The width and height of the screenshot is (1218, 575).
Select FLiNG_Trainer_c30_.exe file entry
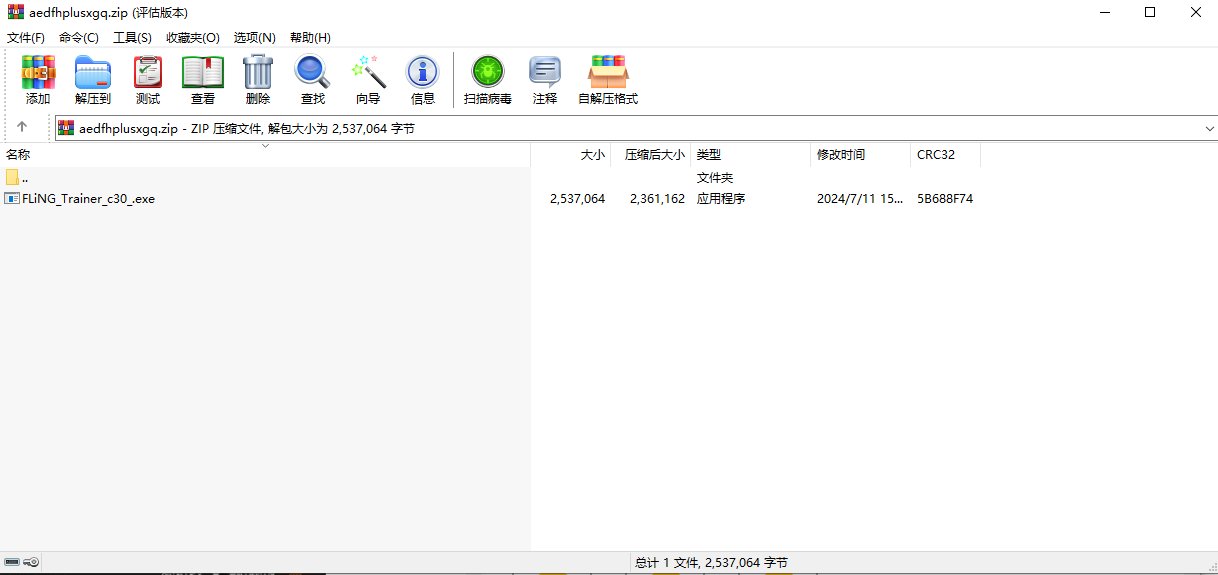[x=88, y=199]
